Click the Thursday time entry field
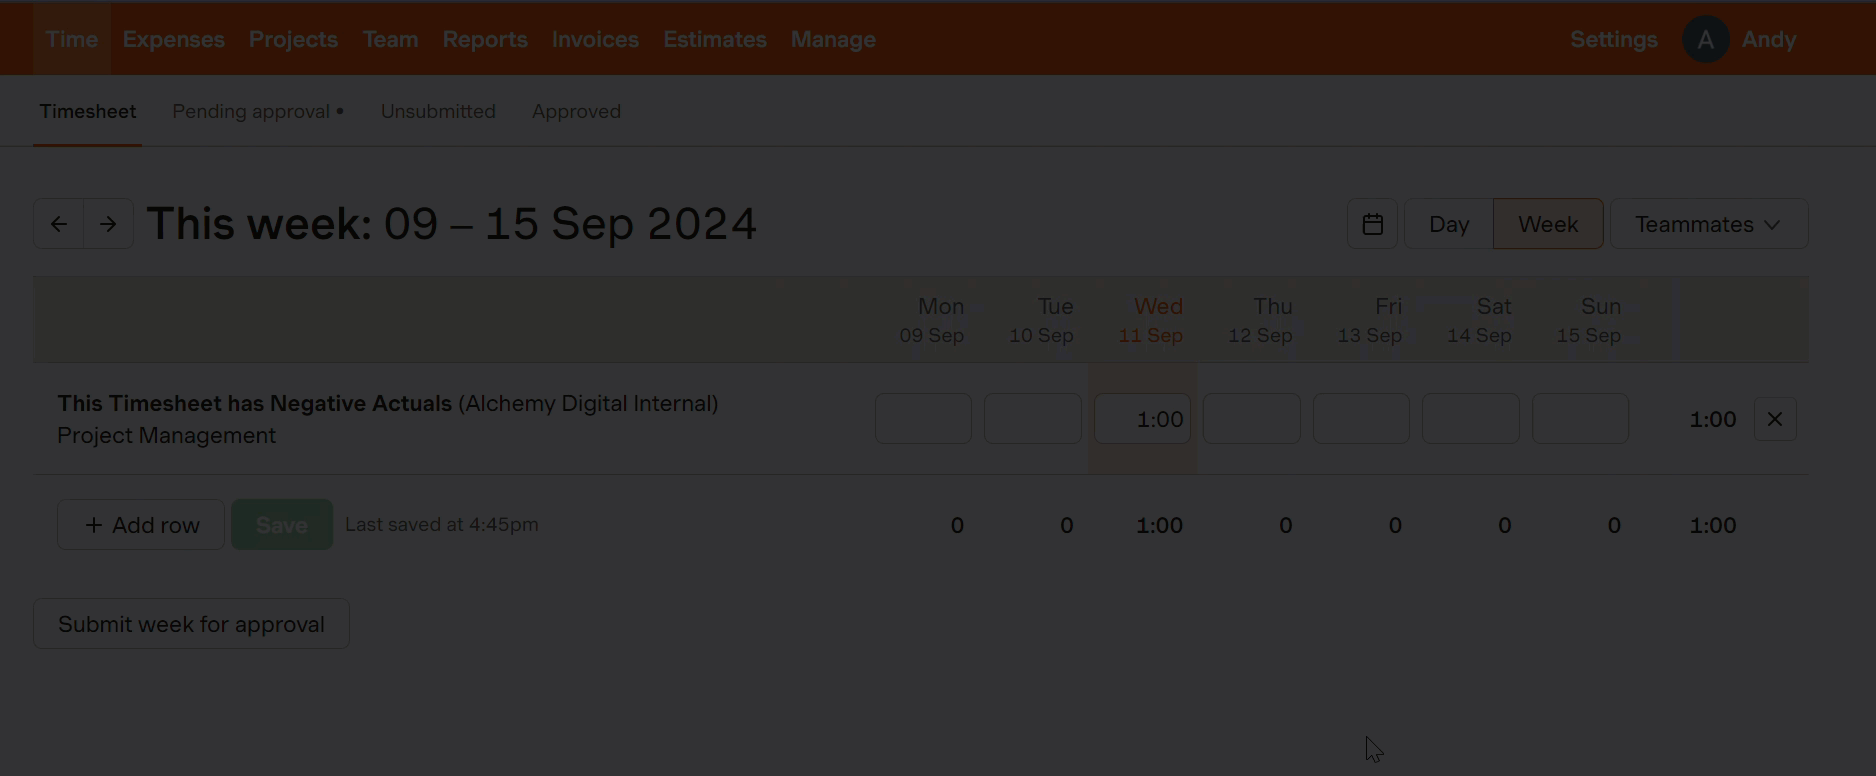1876x776 pixels. pyautogui.click(x=1252, y=419)
